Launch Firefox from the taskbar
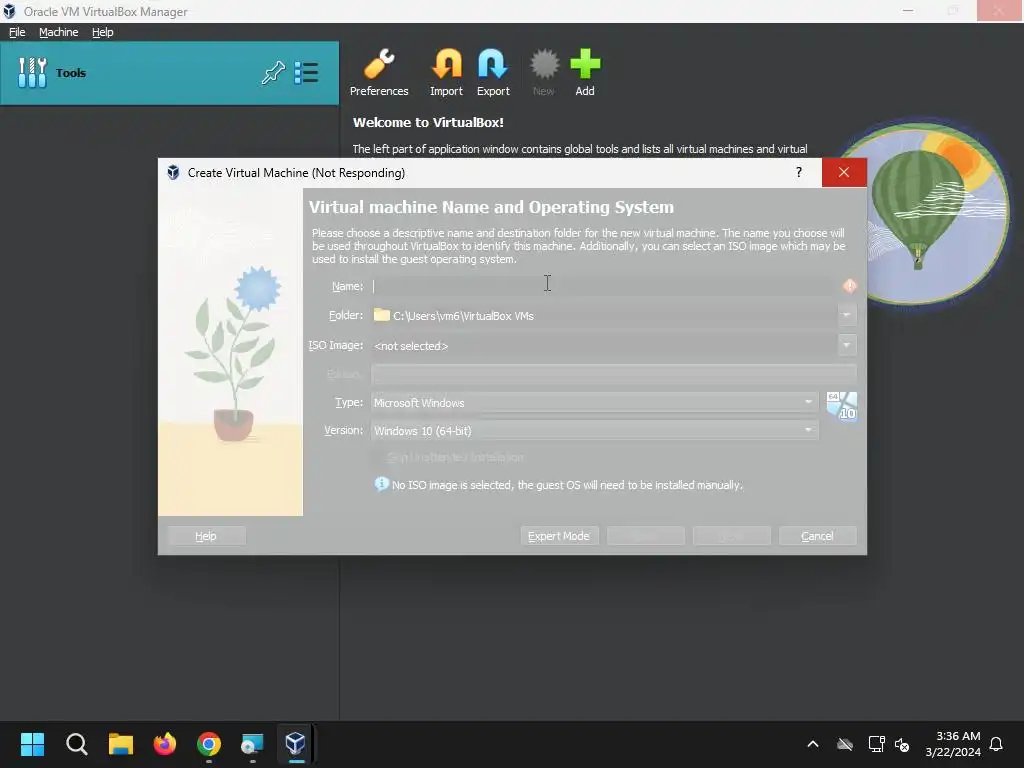1024x768 pixels. click(165, 744)
